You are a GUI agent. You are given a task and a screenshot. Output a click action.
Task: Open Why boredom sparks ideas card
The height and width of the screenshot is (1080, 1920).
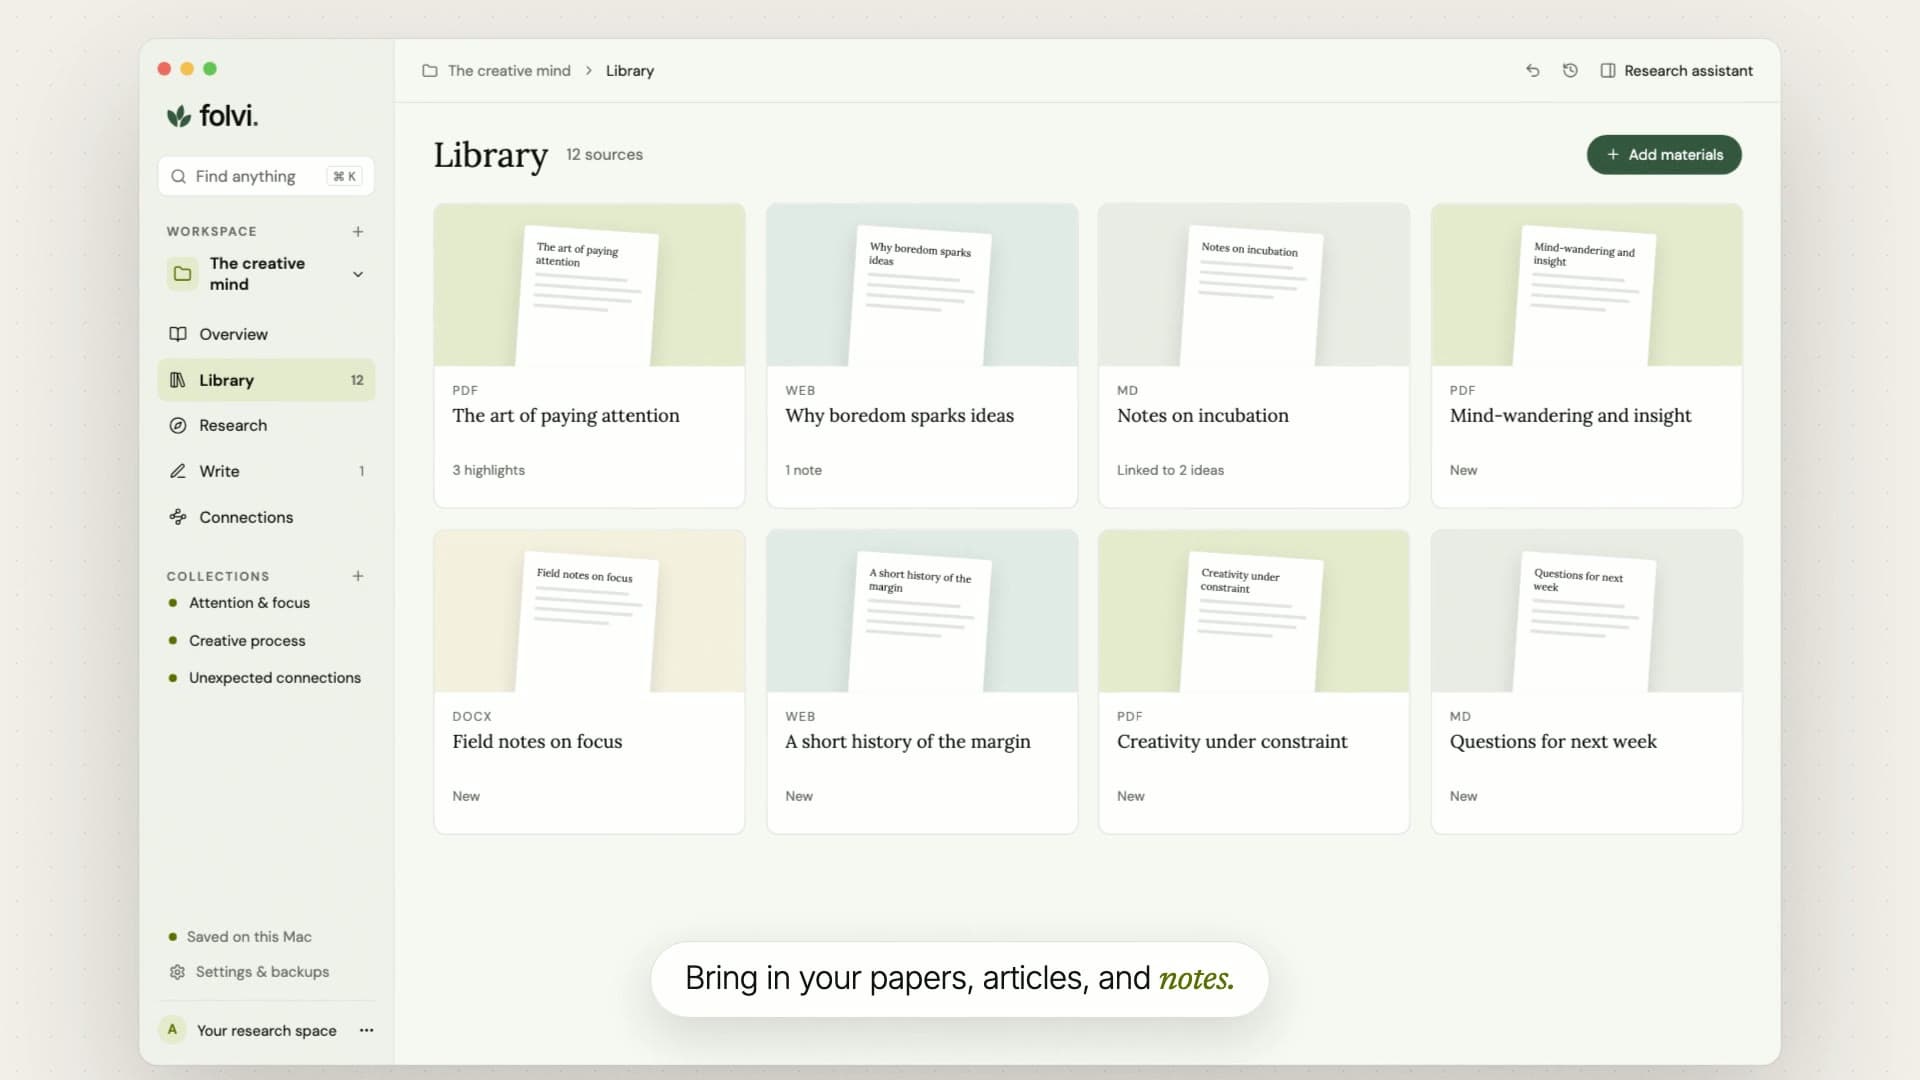pyautogui.click(x=921, y=355)
